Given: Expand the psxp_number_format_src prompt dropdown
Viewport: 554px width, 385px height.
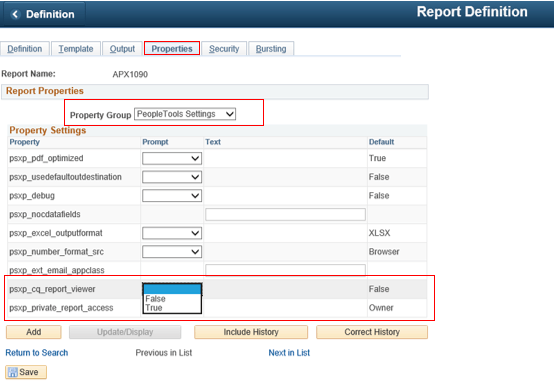Looking at the screenshot, I should click(x=172, y=252).
